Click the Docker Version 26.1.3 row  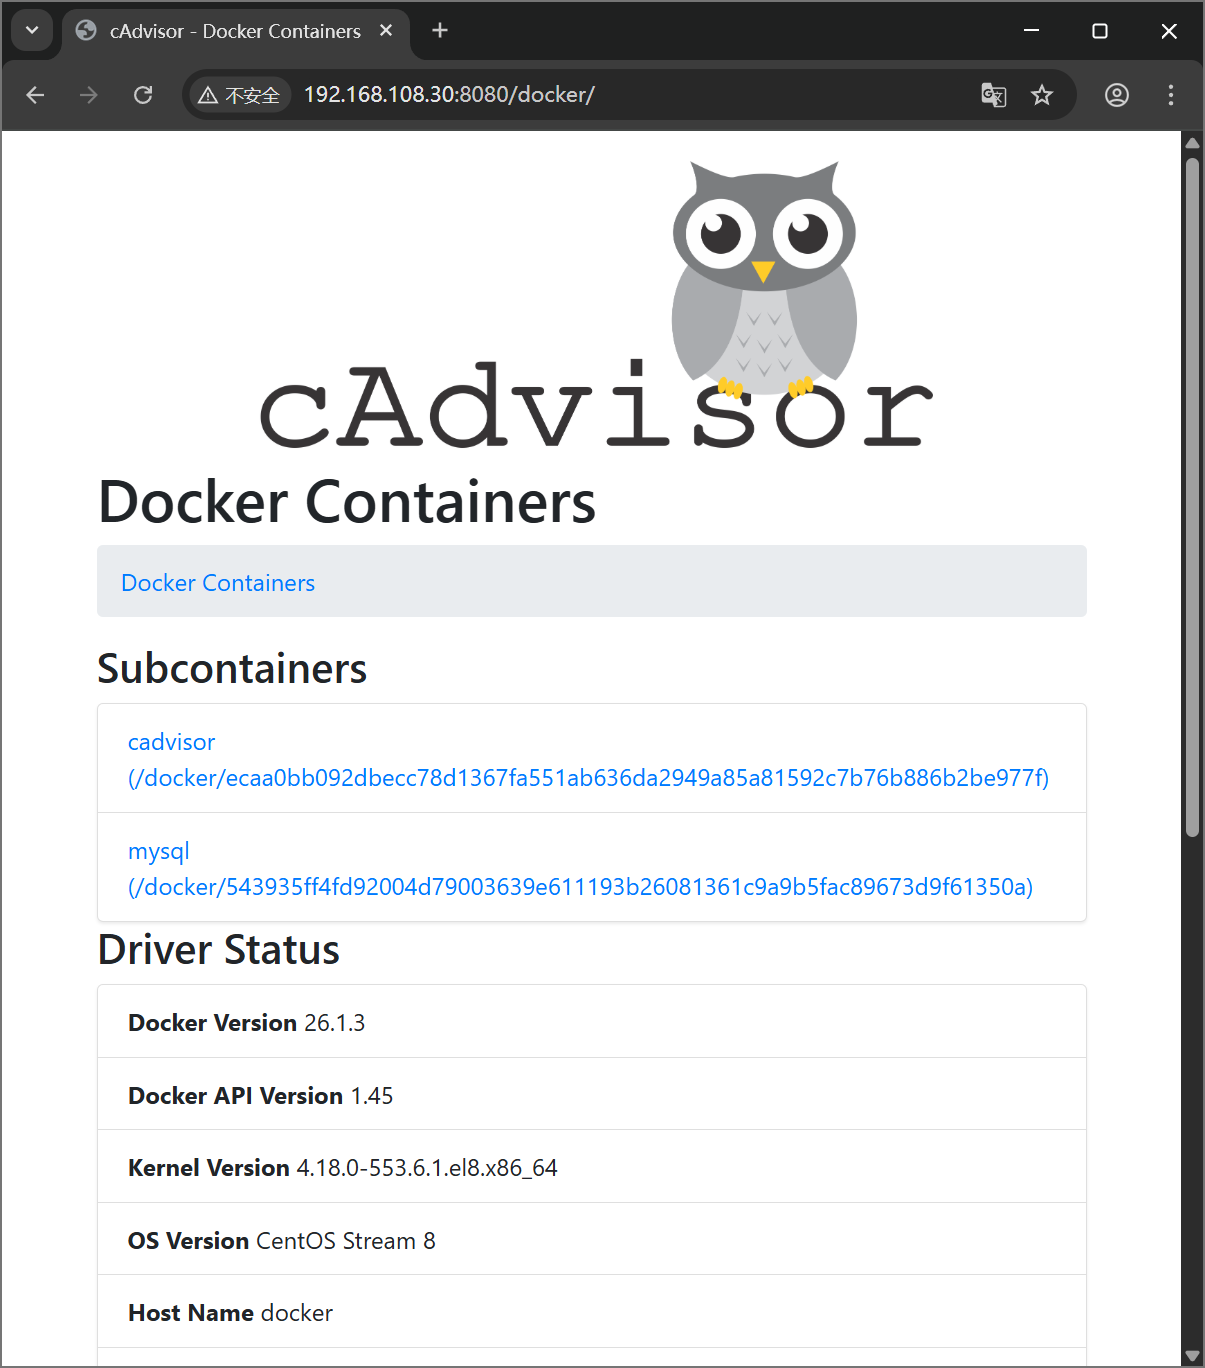tap(592, 1022)
